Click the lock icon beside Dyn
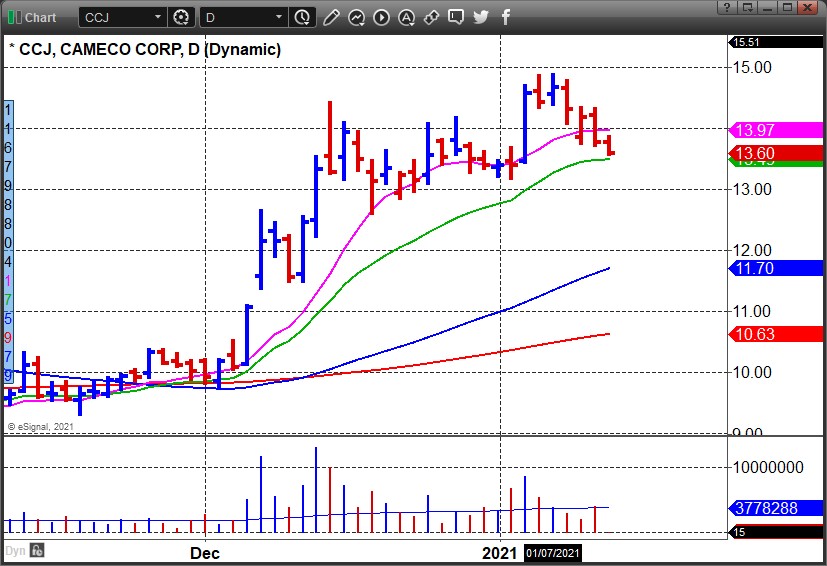 pyautogui.click(x=37, y=551)
